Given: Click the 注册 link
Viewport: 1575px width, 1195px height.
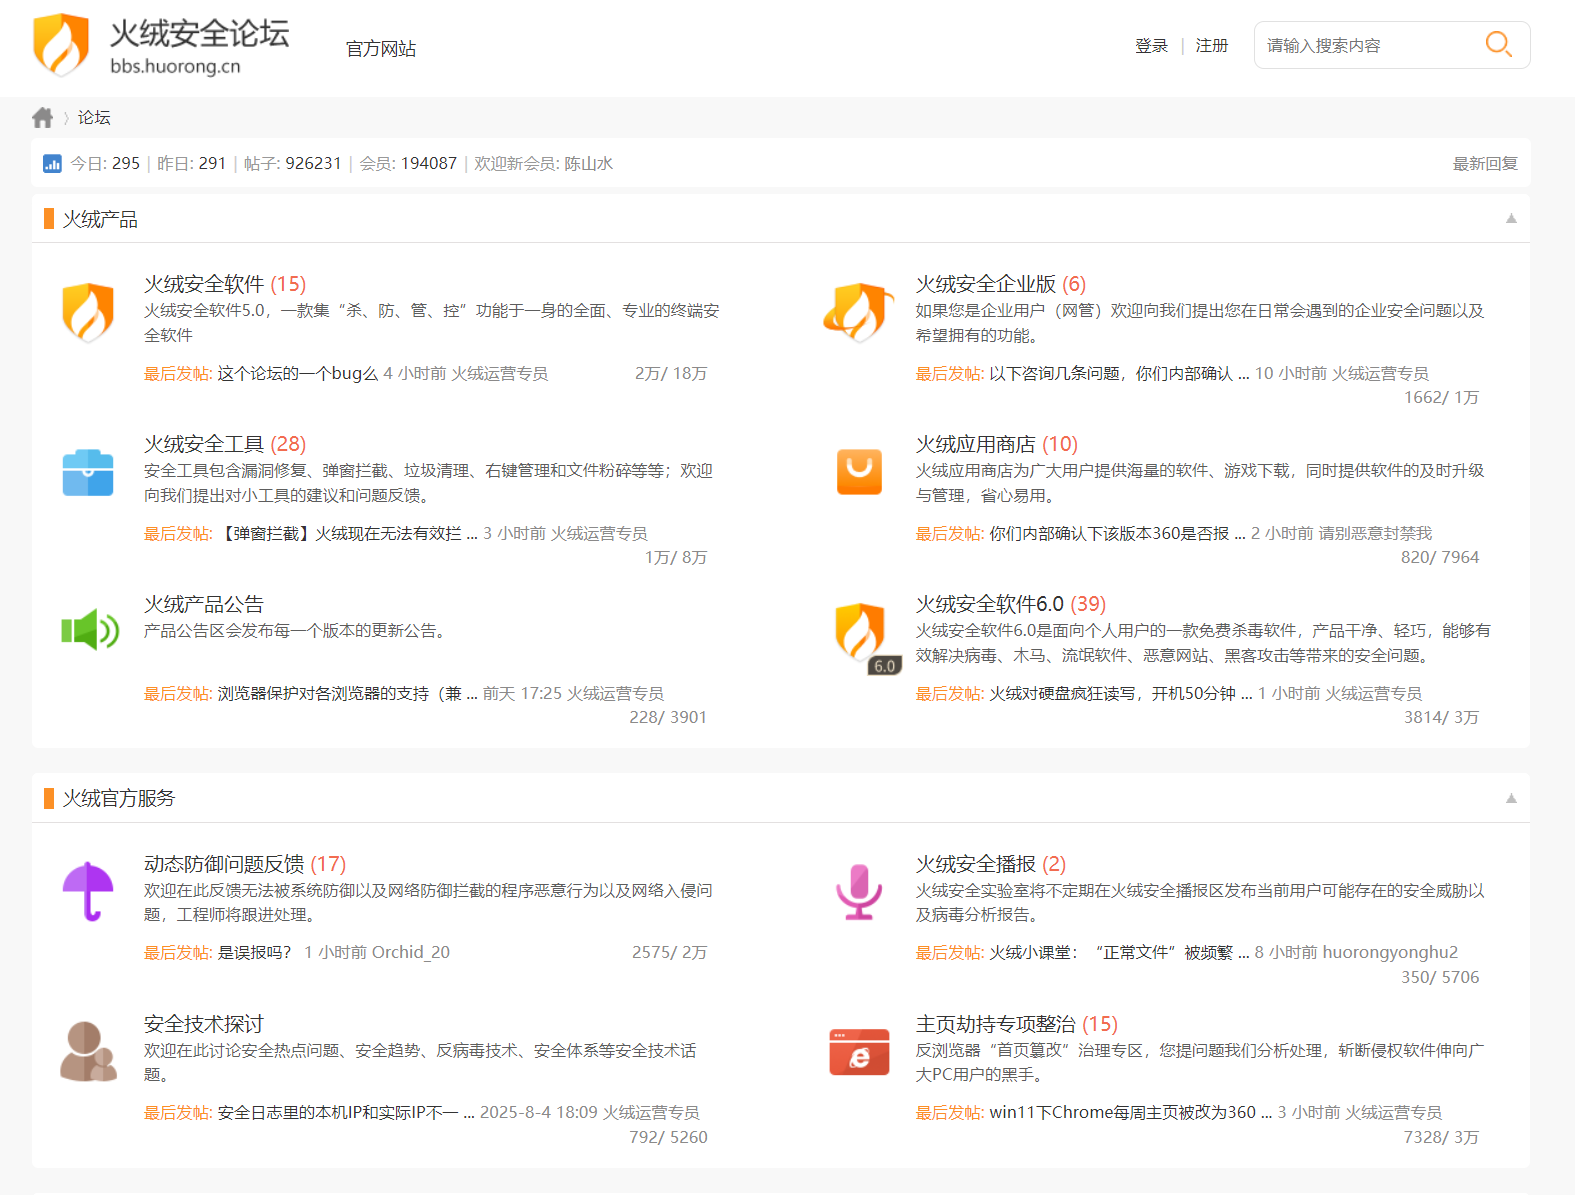Looking at the screenshot, I should [x=1212, y=46].
